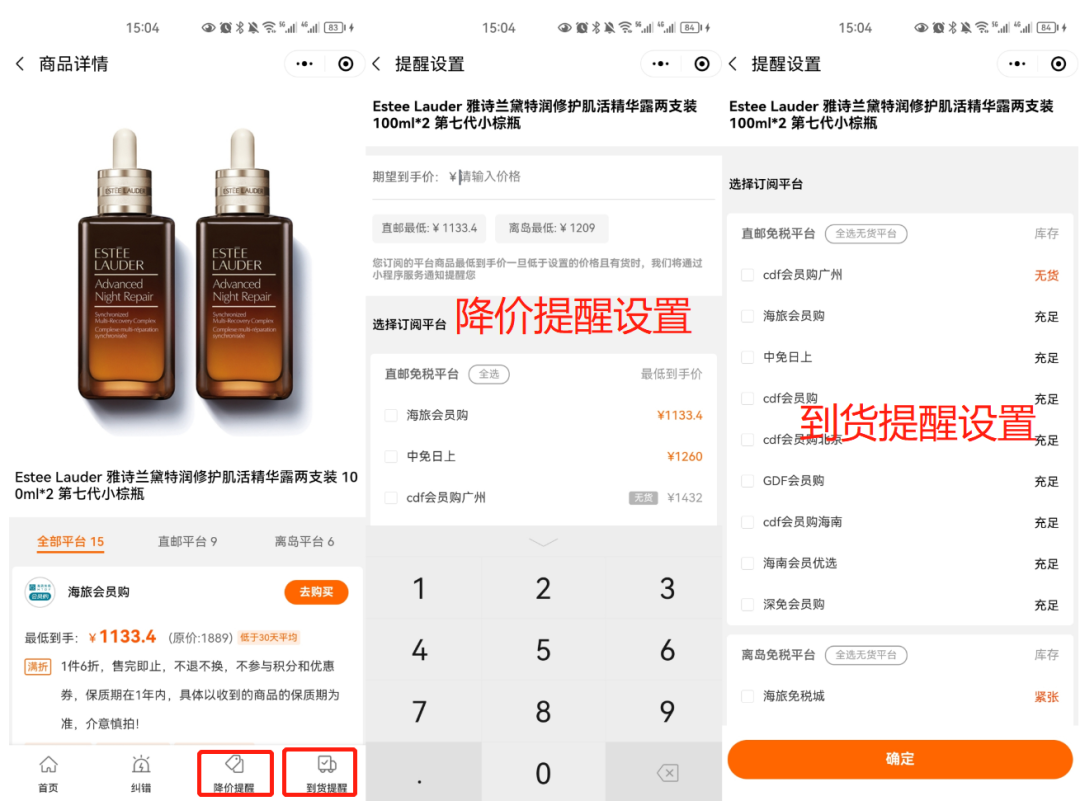Tap circle target icon on middle 提醒设置 screen
Image resolution: width=1080 pixels, height=801 pixels.
click(702, 64)
